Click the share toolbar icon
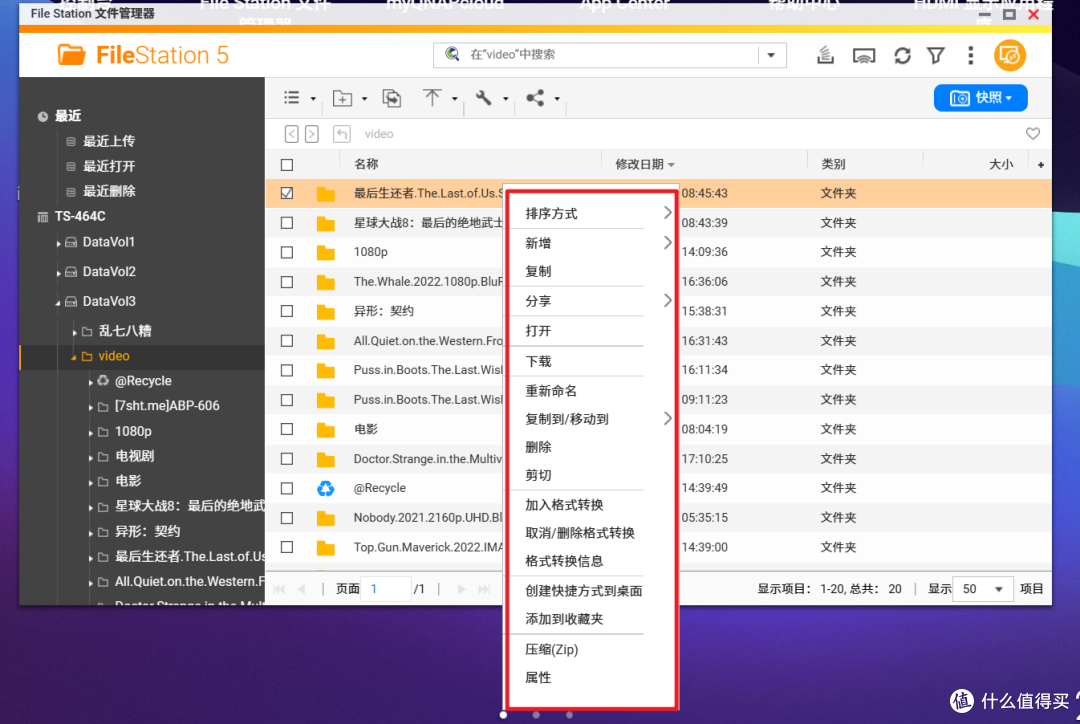This screenshot has height=724, width=1080. click(x=535, y=98)
